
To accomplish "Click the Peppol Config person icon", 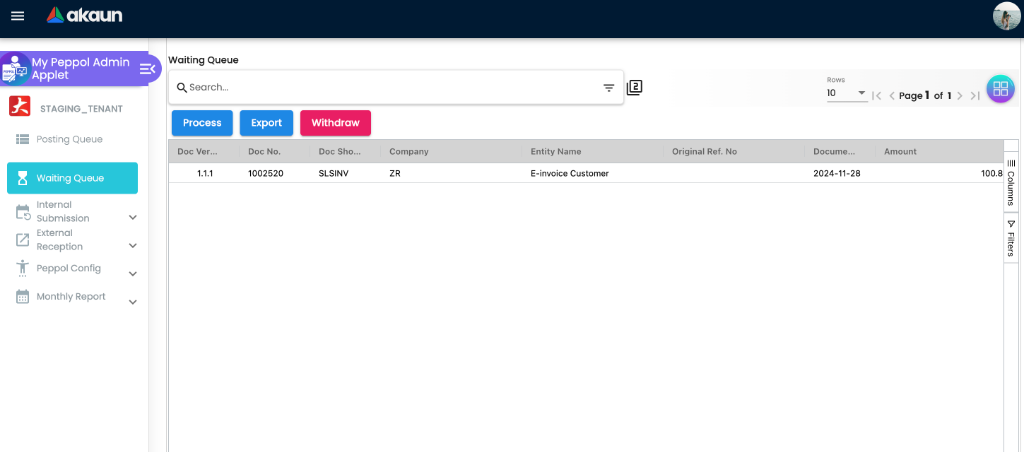I will click(x=23, y=268).
